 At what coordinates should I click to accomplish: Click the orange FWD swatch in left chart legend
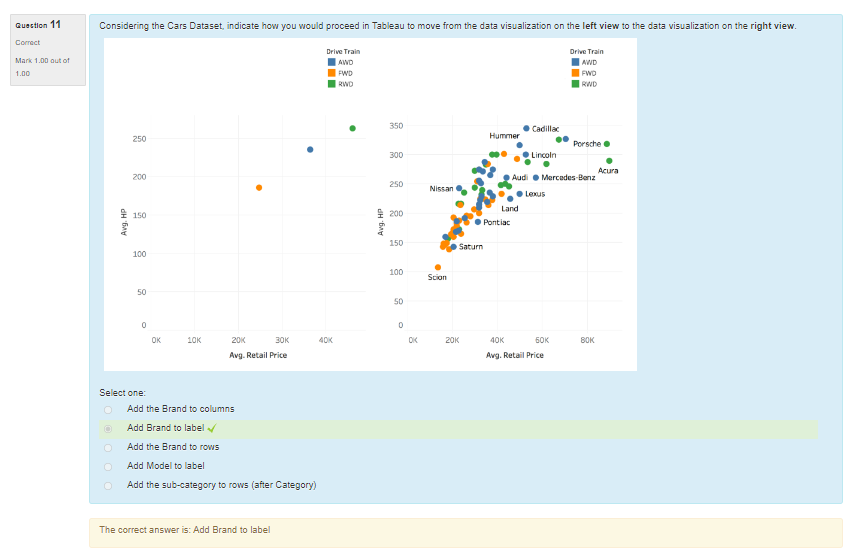tap(331, 73)
